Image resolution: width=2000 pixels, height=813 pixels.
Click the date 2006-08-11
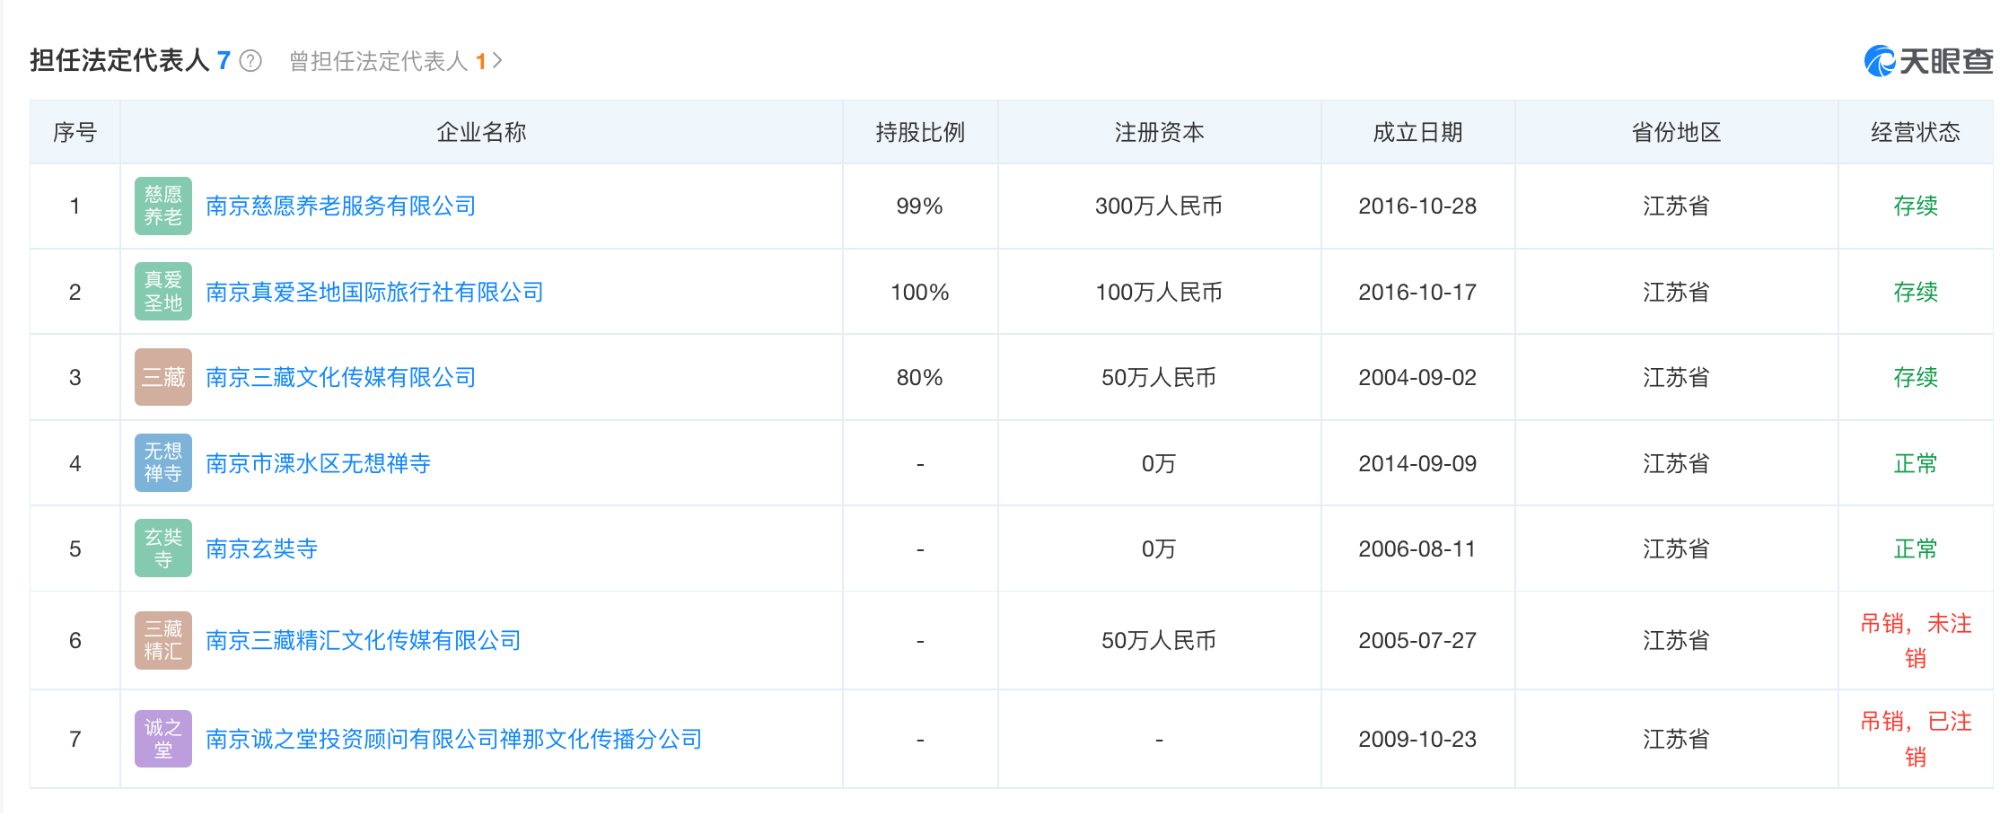pyautogui.click(x=1417, y=549)
